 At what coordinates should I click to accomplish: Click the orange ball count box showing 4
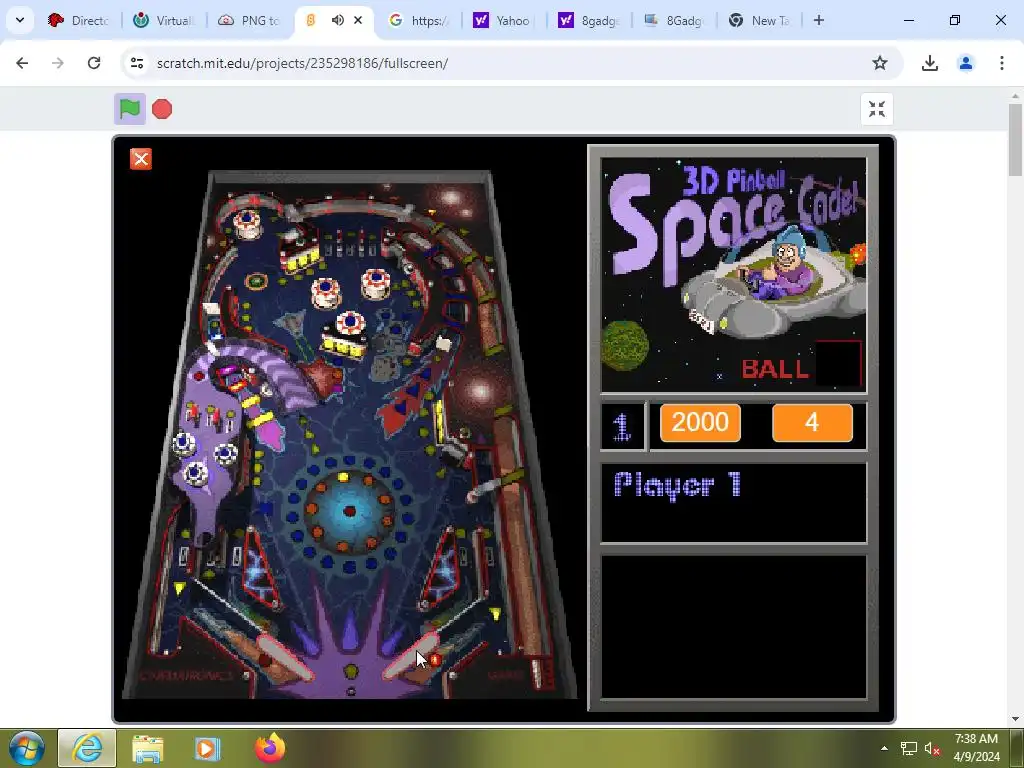pyautogui.click(x=812, y=423)
